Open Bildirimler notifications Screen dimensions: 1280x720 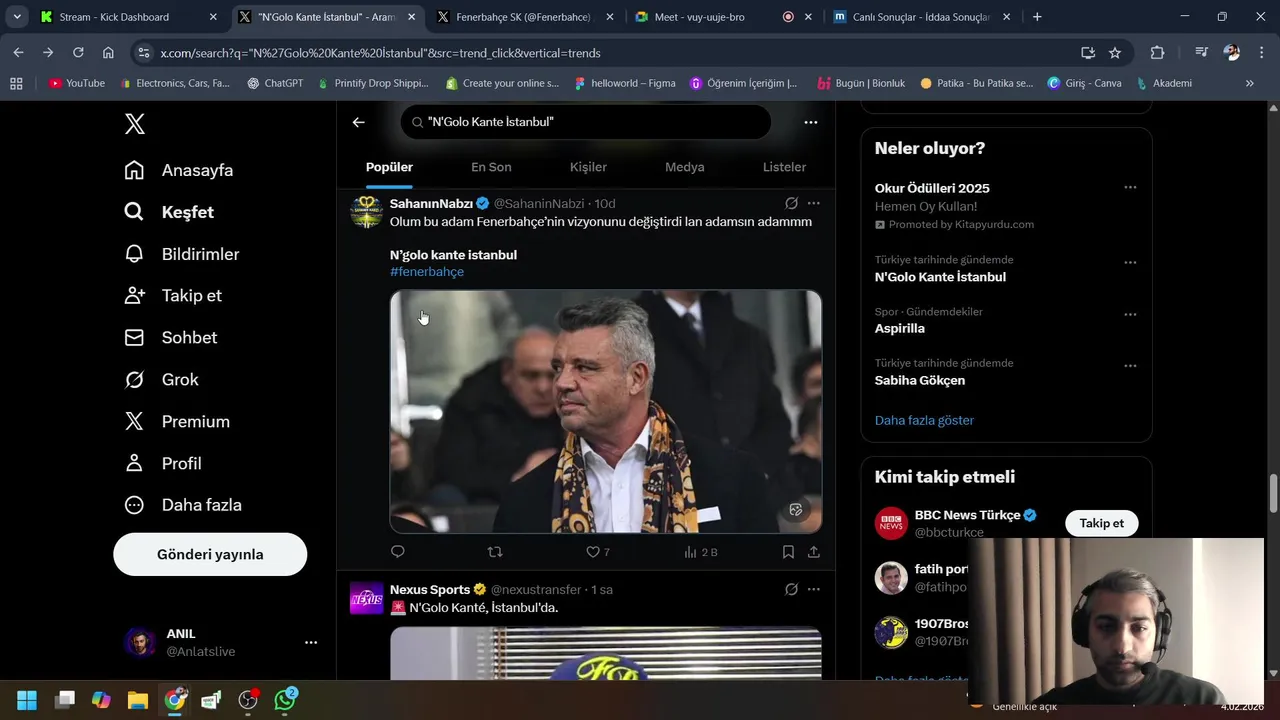pyautogui.click(x=181, y=254)
